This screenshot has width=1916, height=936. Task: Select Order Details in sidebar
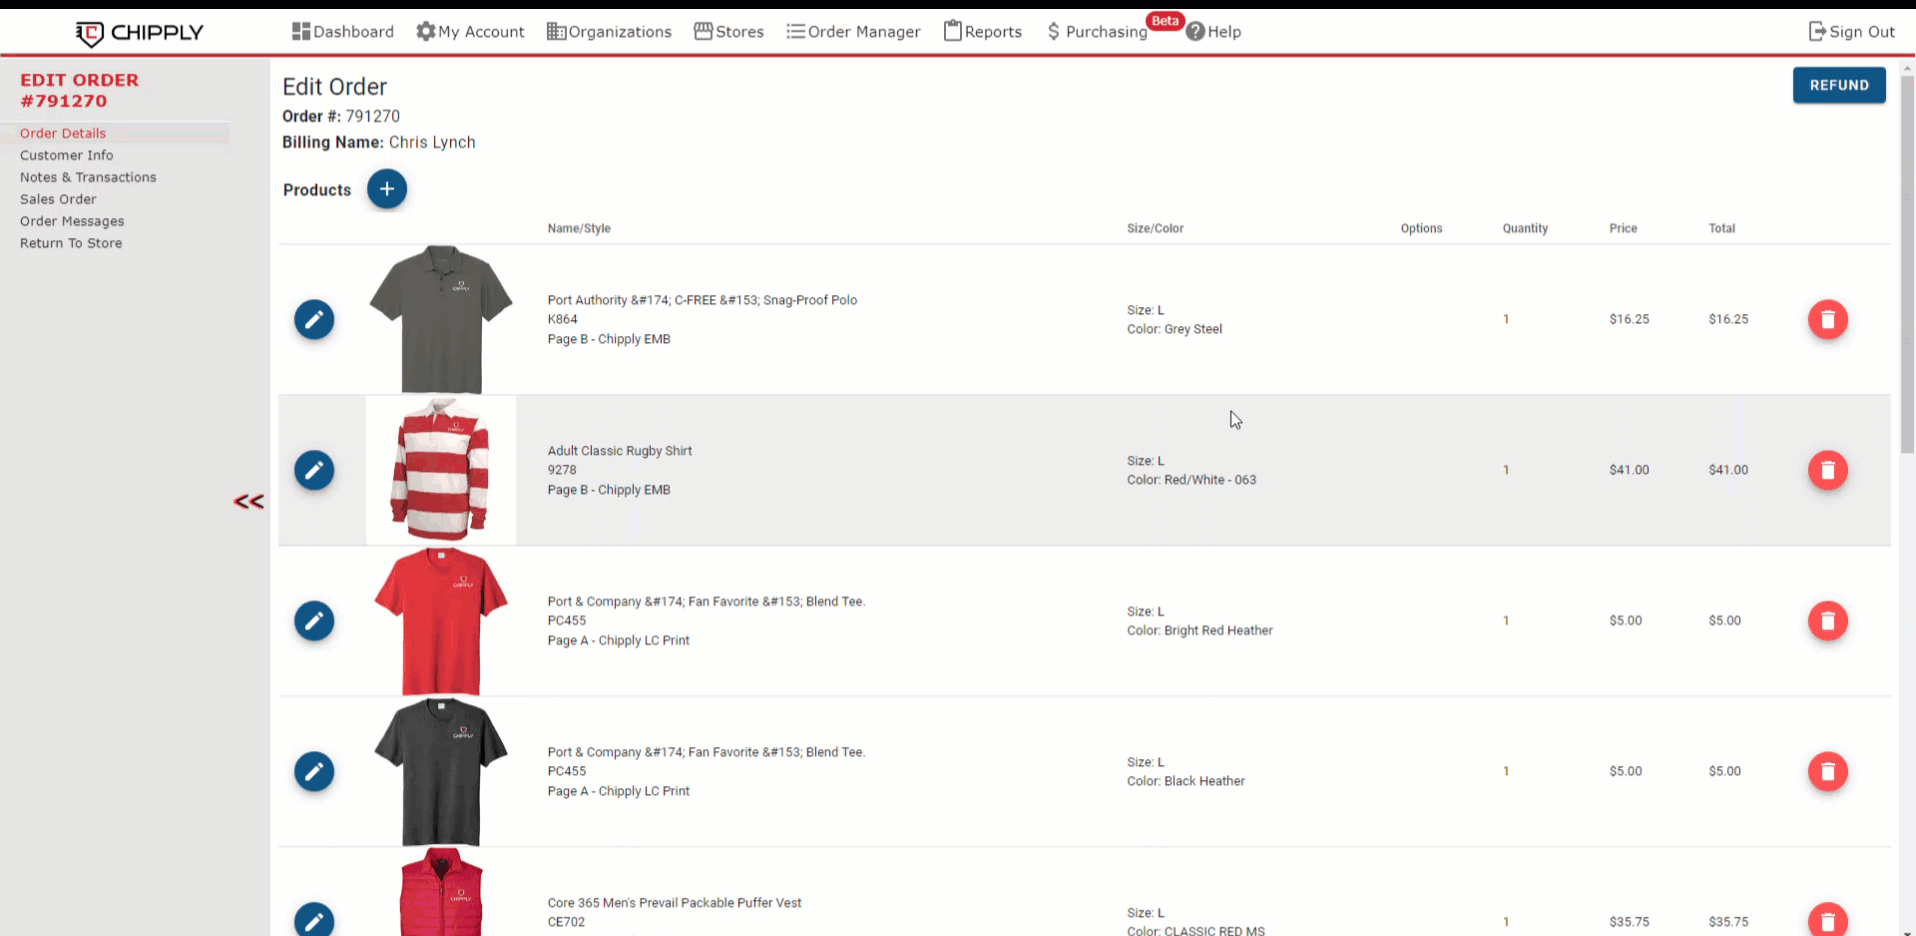point(63,133)
